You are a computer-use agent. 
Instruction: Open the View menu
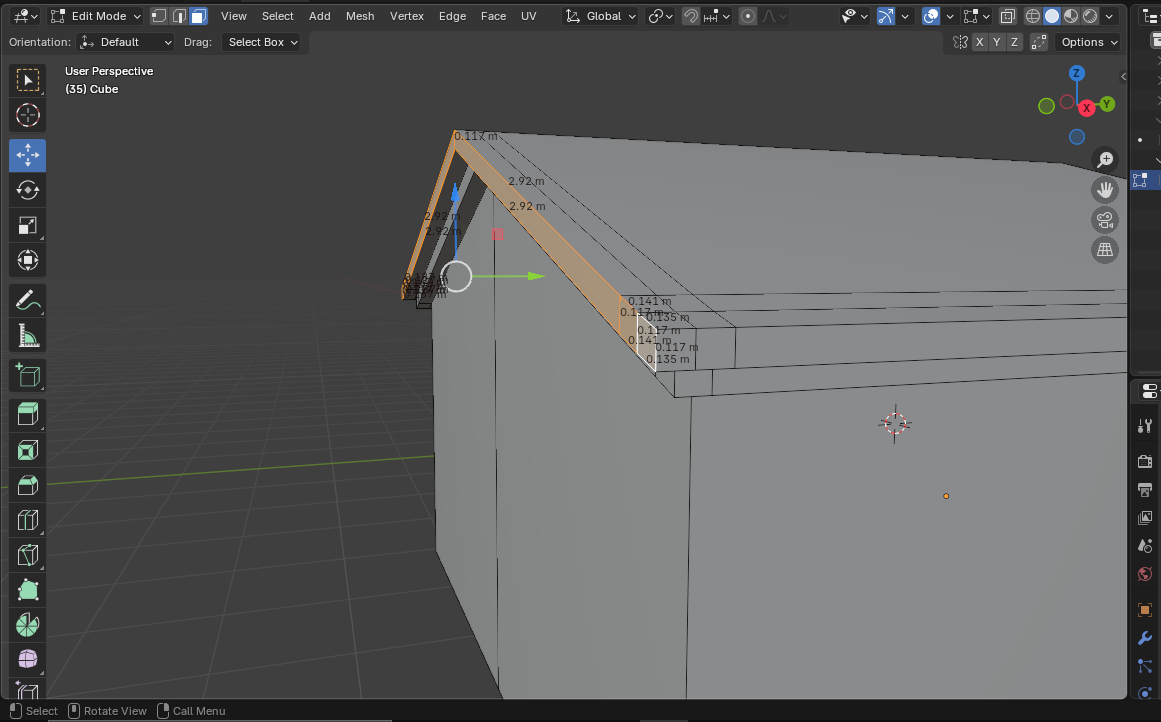pos(233,16)
